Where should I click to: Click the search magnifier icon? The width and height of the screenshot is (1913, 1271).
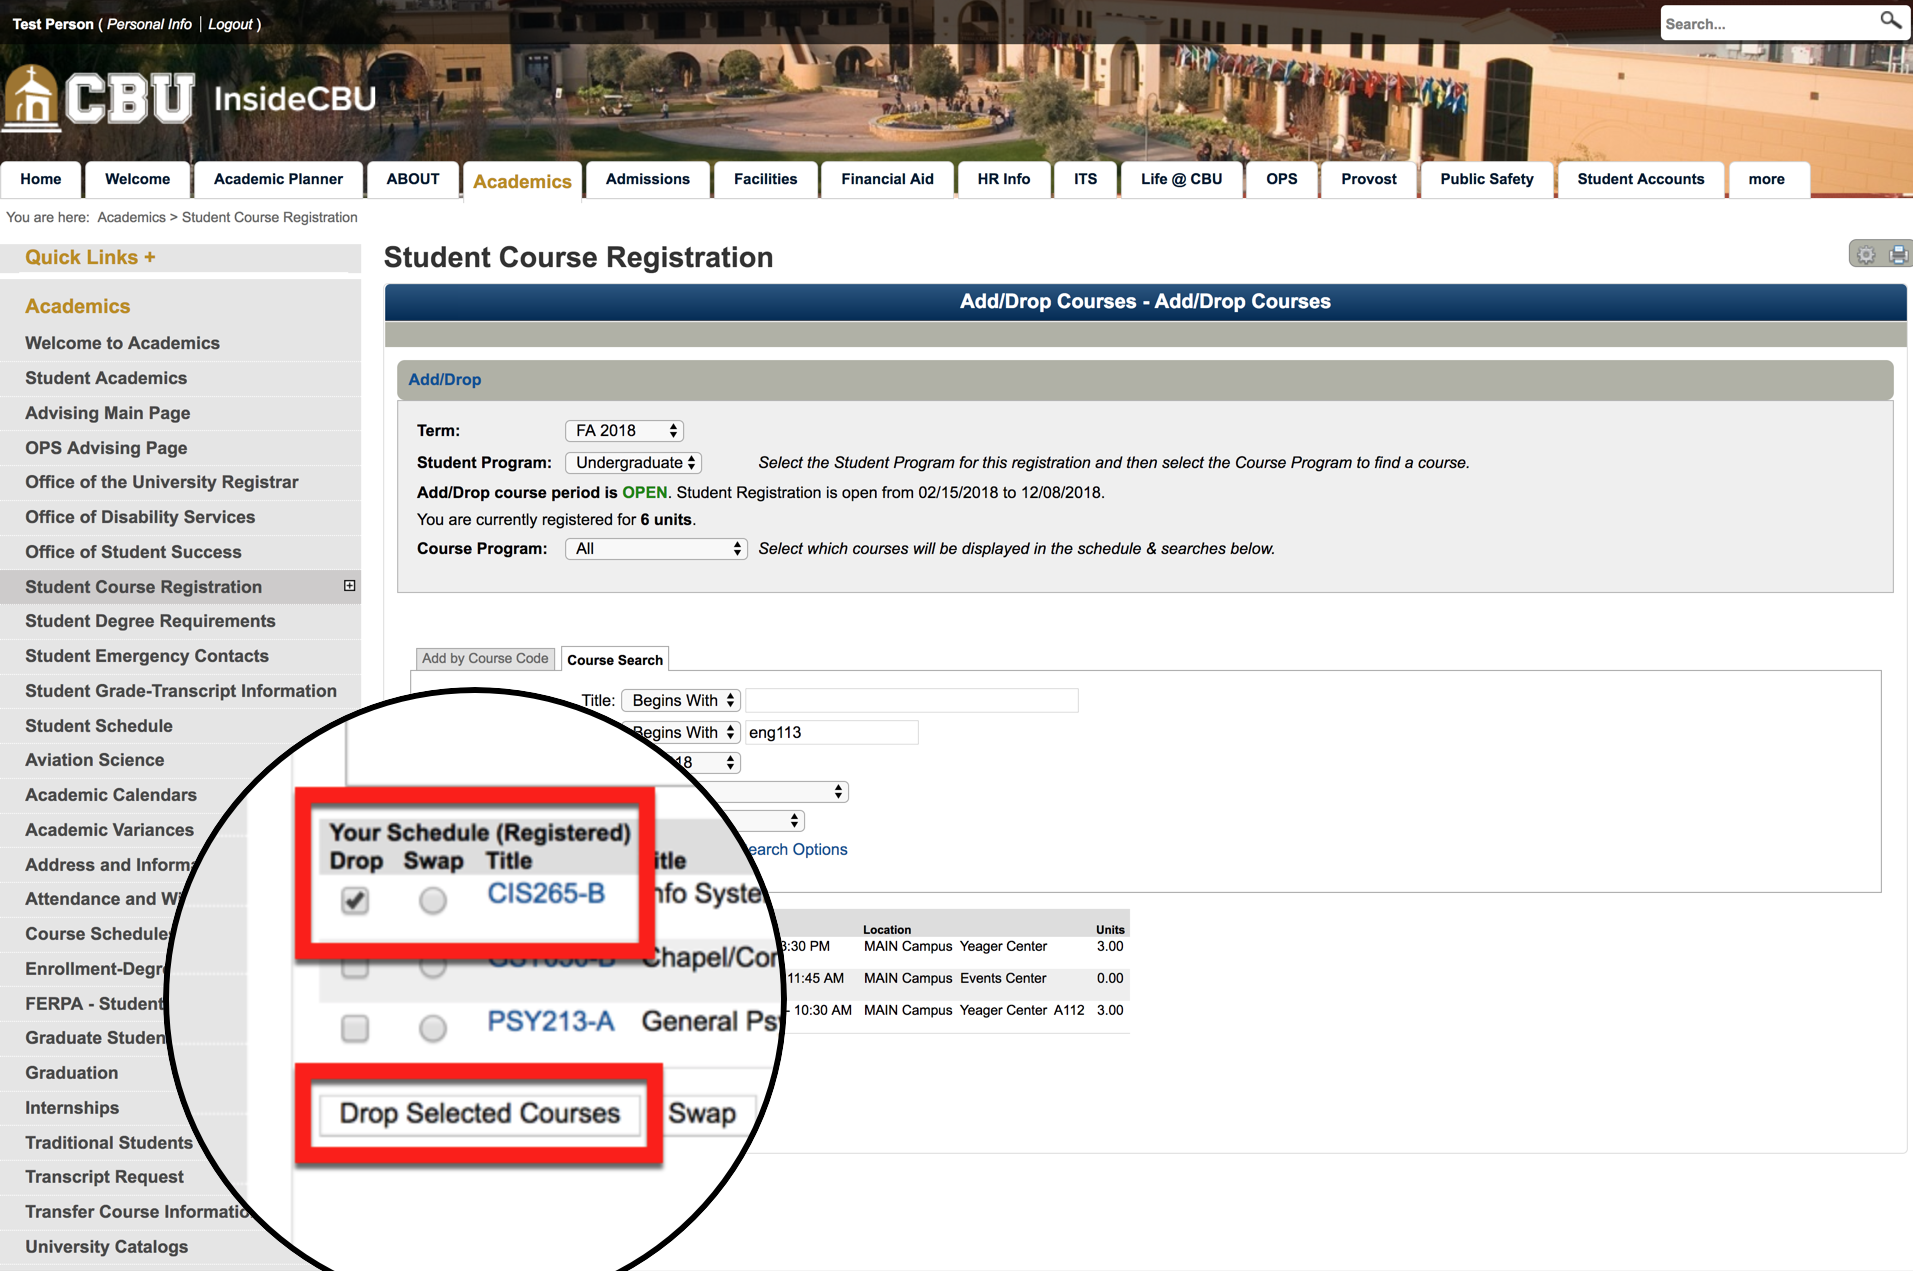(x=1889, y=21)
